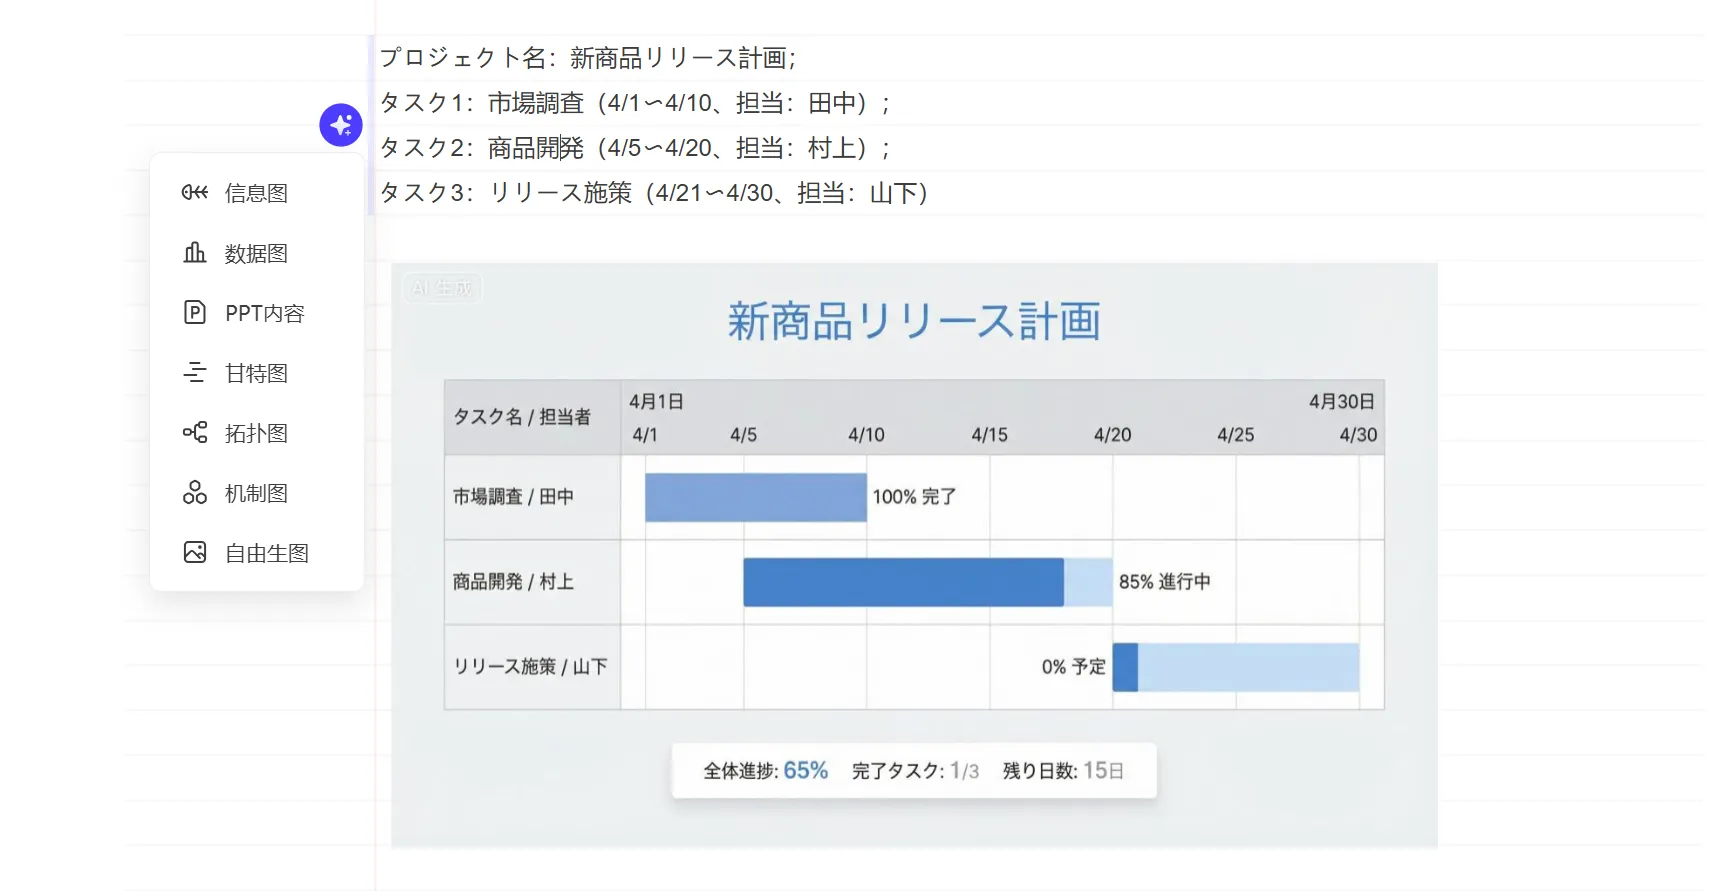
Task: Click the 商品開発 dark blue progress bar
Action: pos(902,582)
